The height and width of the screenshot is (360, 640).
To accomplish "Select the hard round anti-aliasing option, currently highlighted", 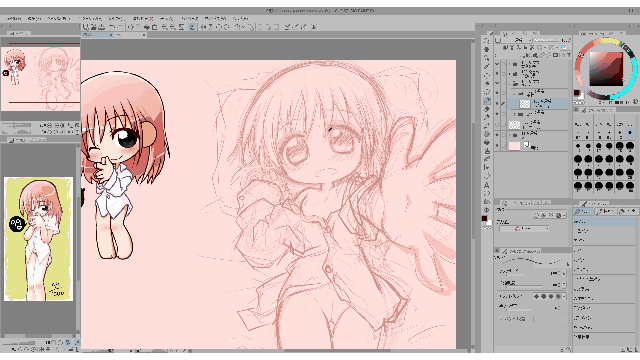I will [x=558, y=296].
